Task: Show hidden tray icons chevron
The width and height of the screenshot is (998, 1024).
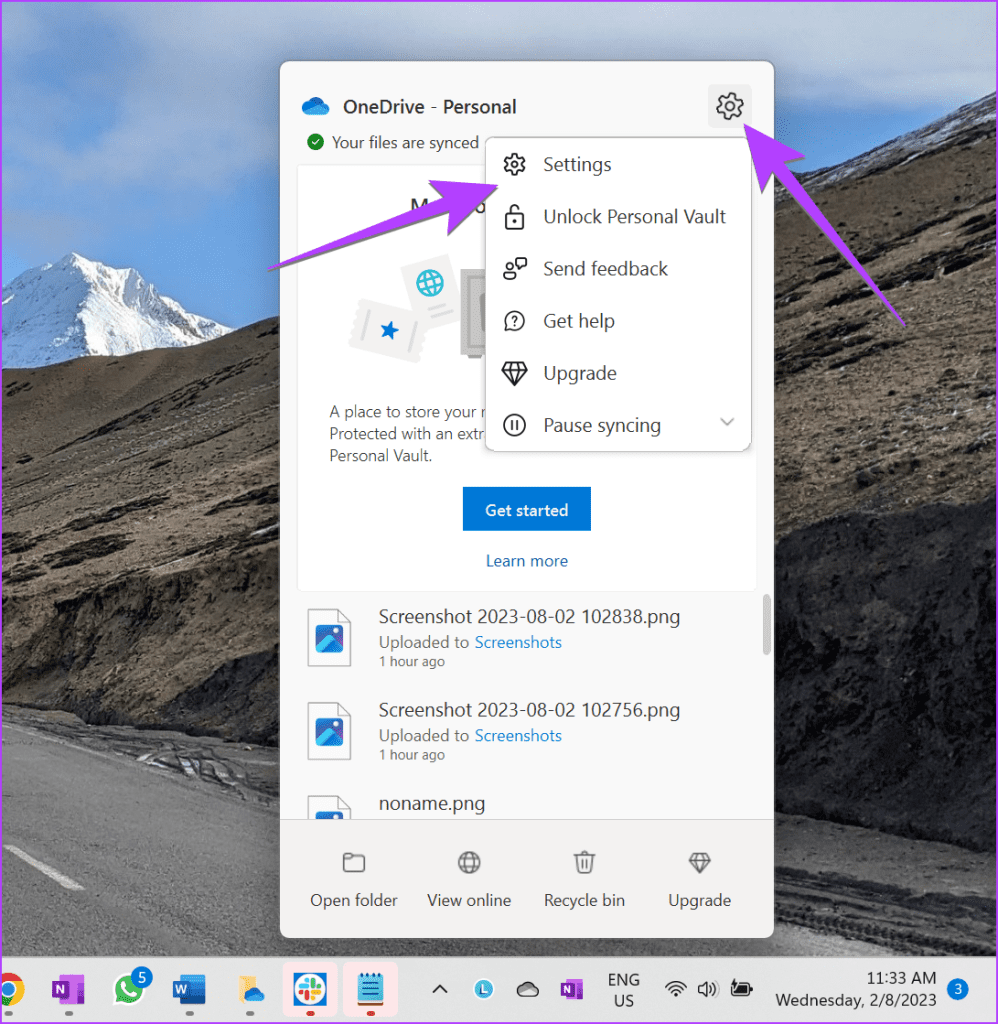Action: tap(440, 989)
